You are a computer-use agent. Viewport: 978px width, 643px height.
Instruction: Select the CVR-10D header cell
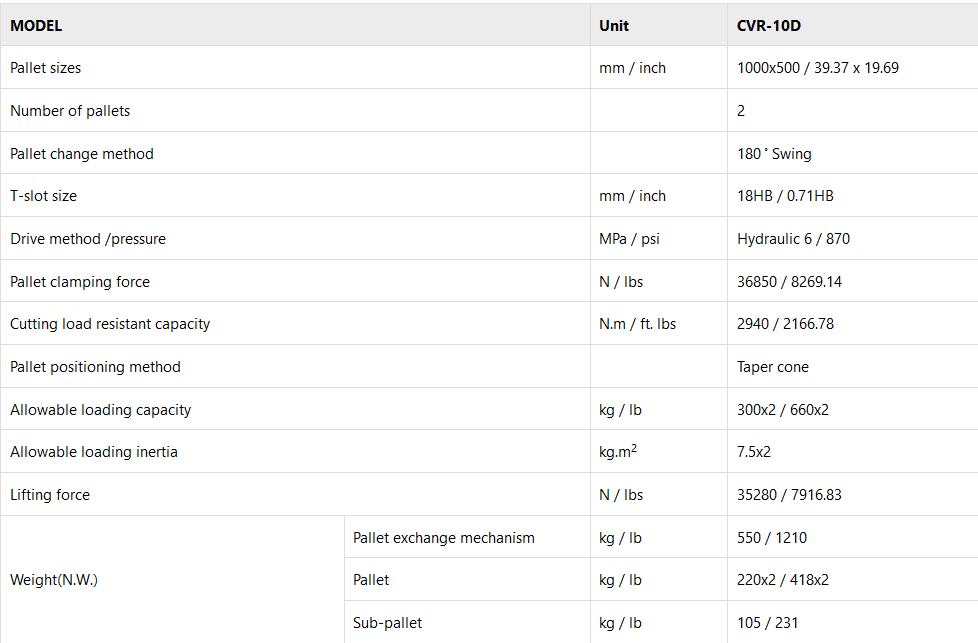(x=768, y=25)
